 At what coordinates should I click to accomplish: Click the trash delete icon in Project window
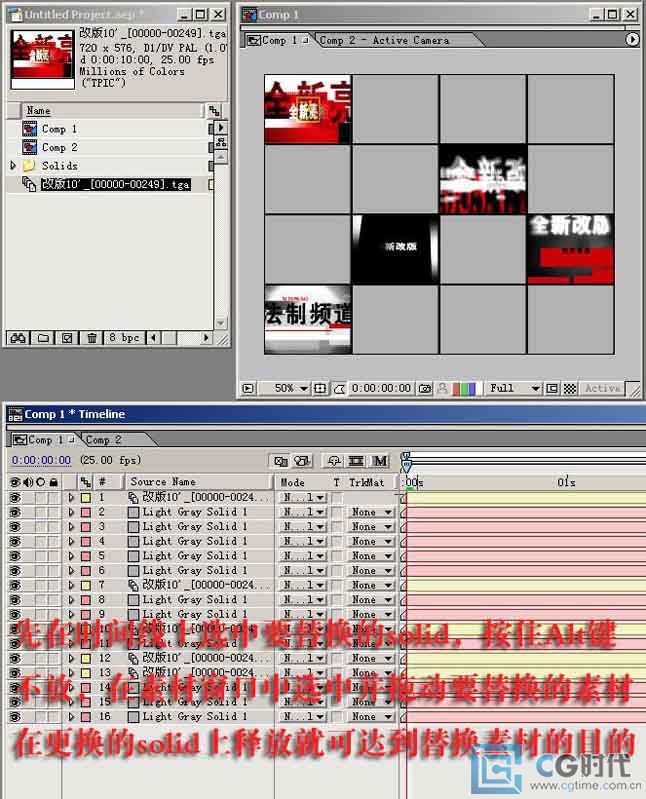(x=92, y=337)
